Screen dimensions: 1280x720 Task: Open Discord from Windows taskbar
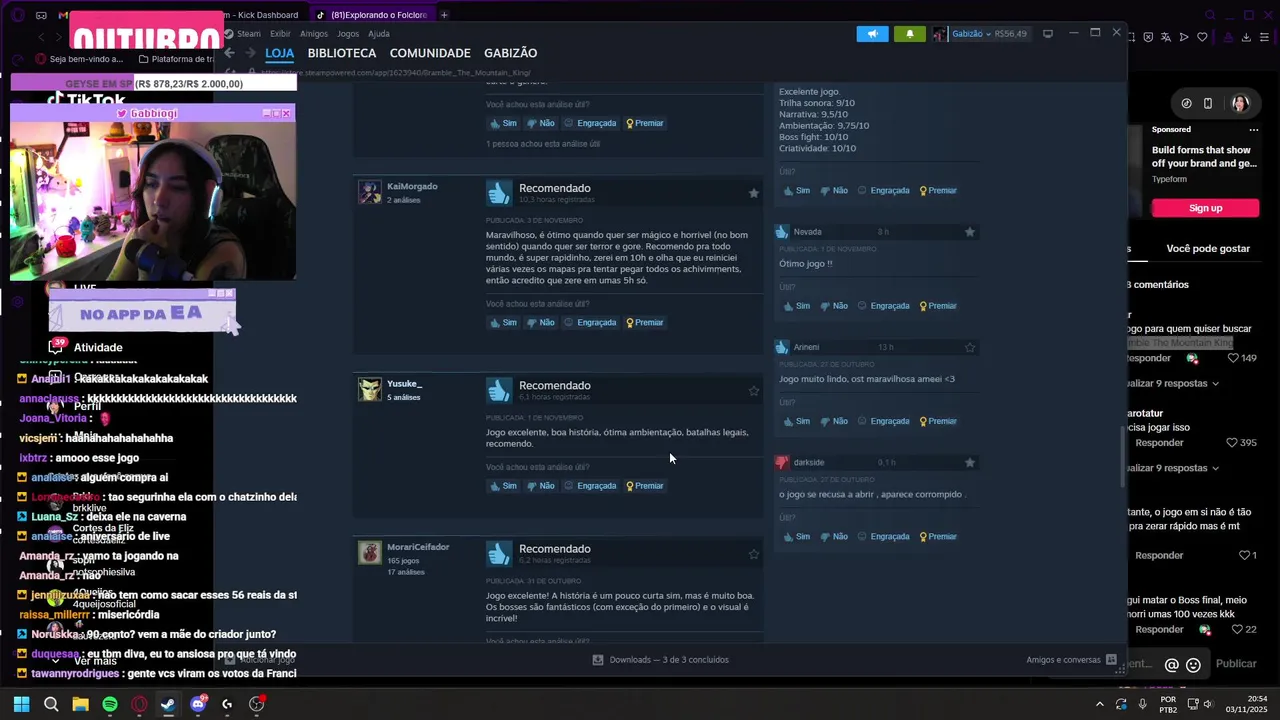(198, 704)
